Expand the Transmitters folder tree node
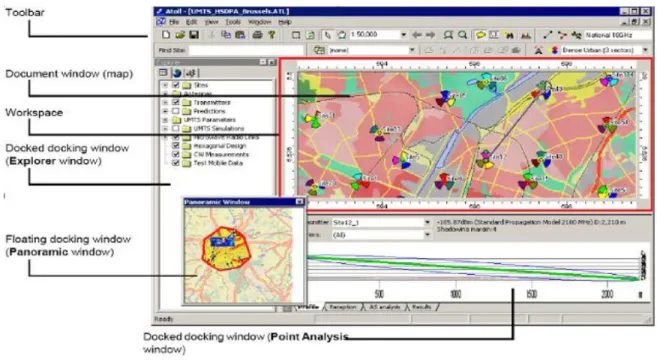The width and height of the screenshot is (657, 361). click(165, 102)
